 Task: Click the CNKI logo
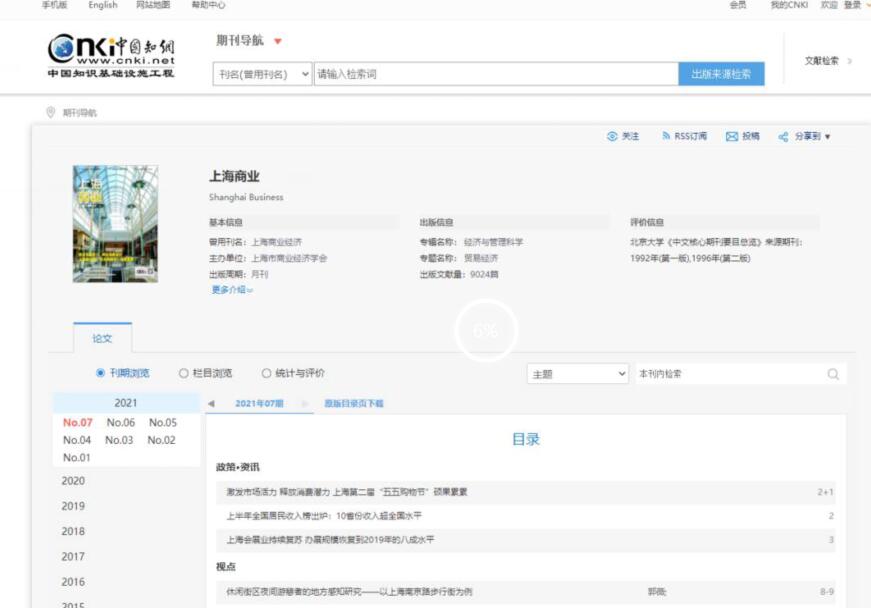click(111, 56)
